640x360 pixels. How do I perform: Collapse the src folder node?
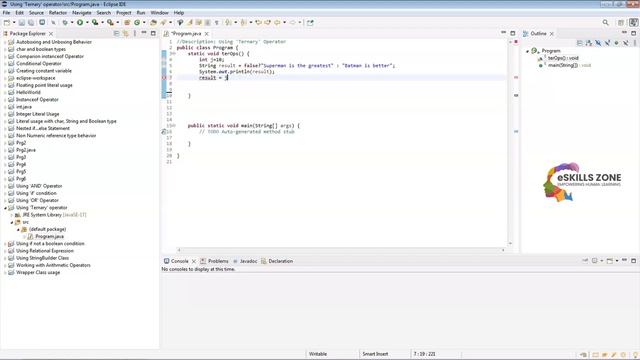click(x=12, y=222)
